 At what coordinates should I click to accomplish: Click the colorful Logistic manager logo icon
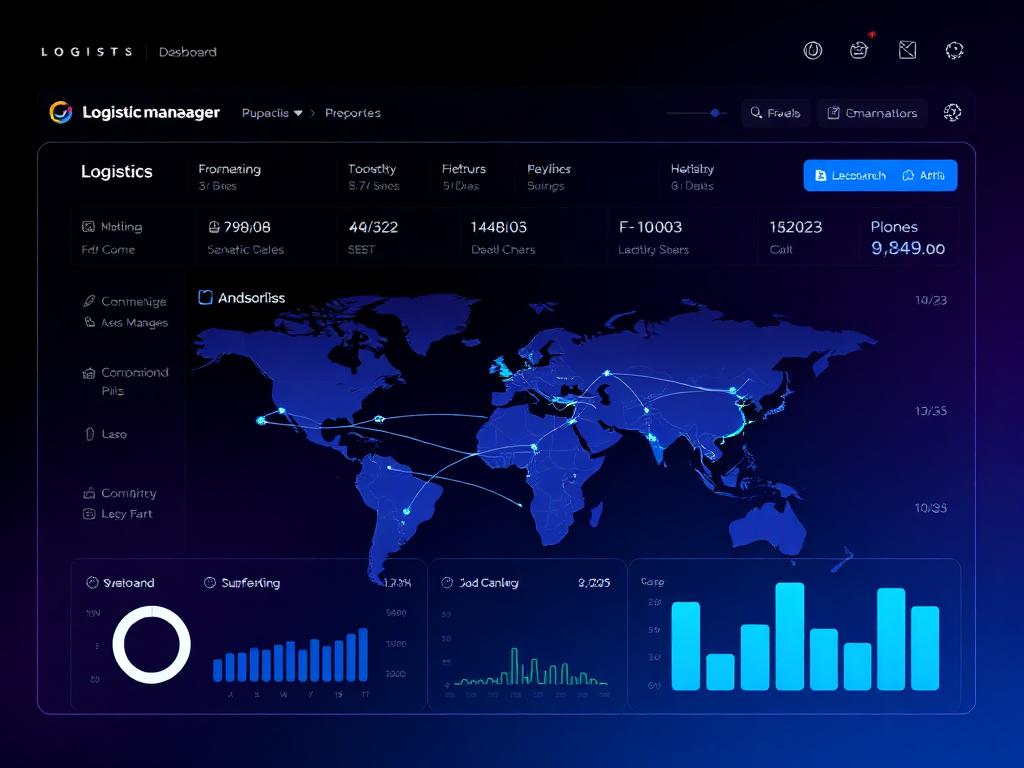tap(61, 112)
